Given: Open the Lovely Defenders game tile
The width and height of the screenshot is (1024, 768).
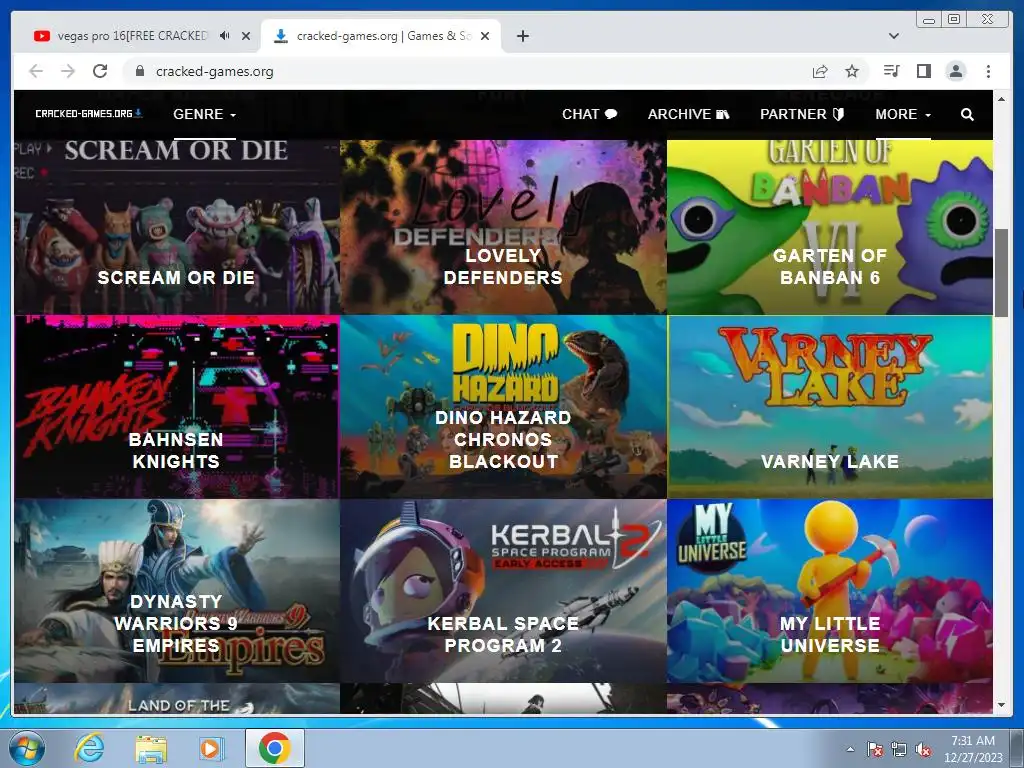Looking at the screenshot, I should pos(503,227).
